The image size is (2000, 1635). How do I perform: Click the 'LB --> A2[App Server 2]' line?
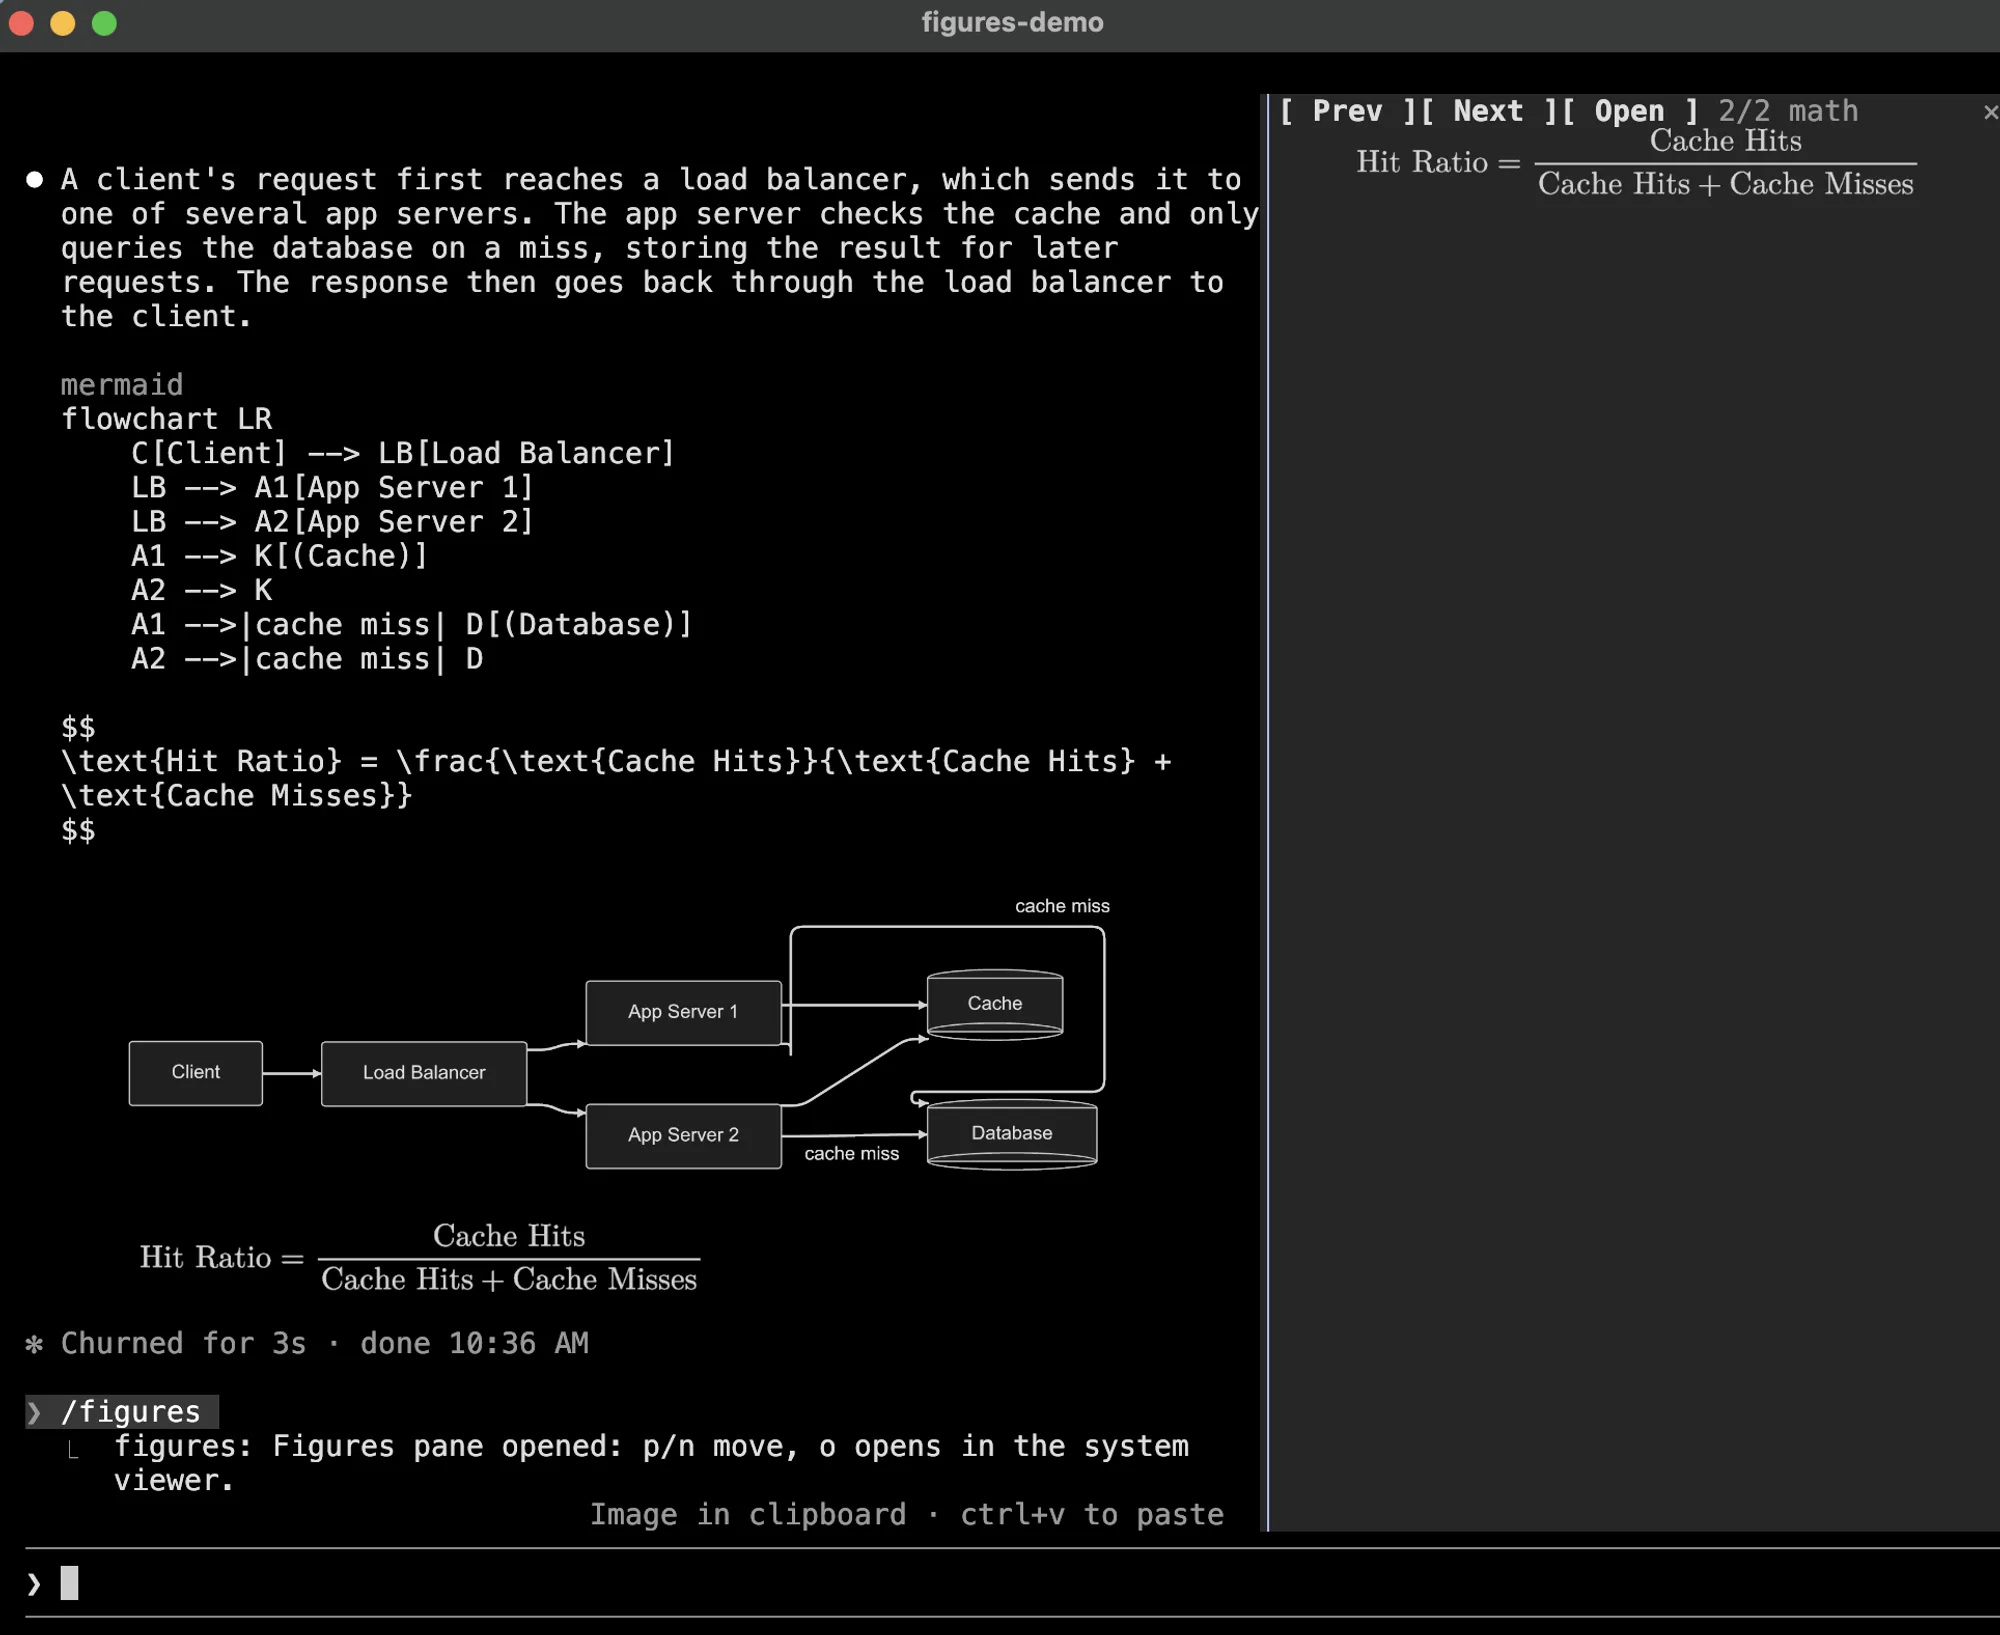(333, 522)
